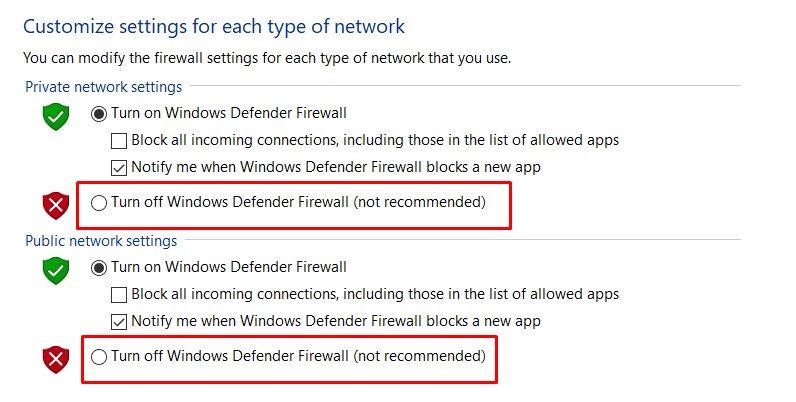The image size is (796, 402).
Task: Select Turn on Windows Defender Firewall for Public network
Action: click(98, 268)
